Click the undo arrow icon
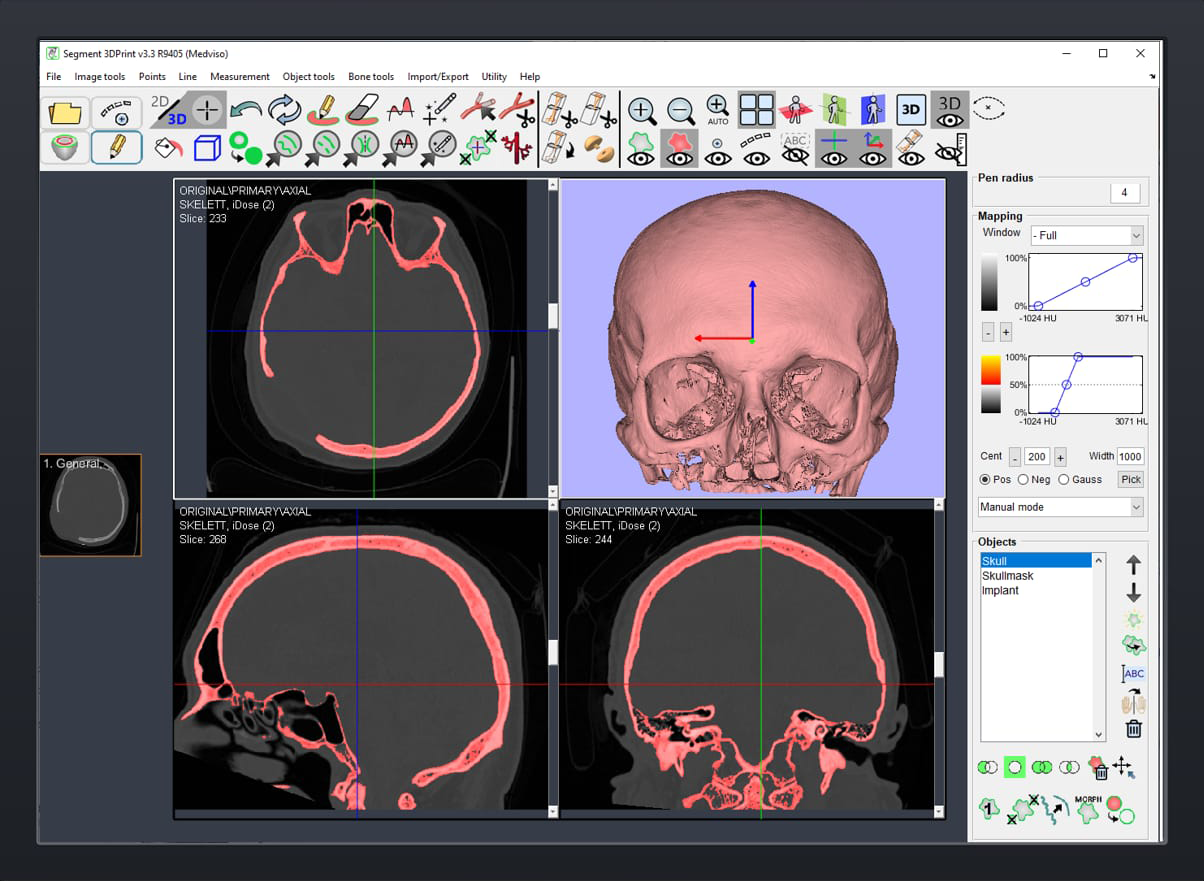 point(245,109)
